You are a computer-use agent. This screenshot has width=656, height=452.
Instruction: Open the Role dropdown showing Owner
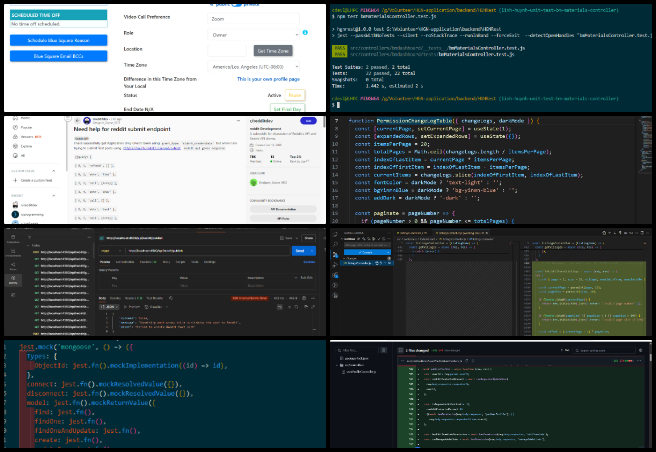254,35
